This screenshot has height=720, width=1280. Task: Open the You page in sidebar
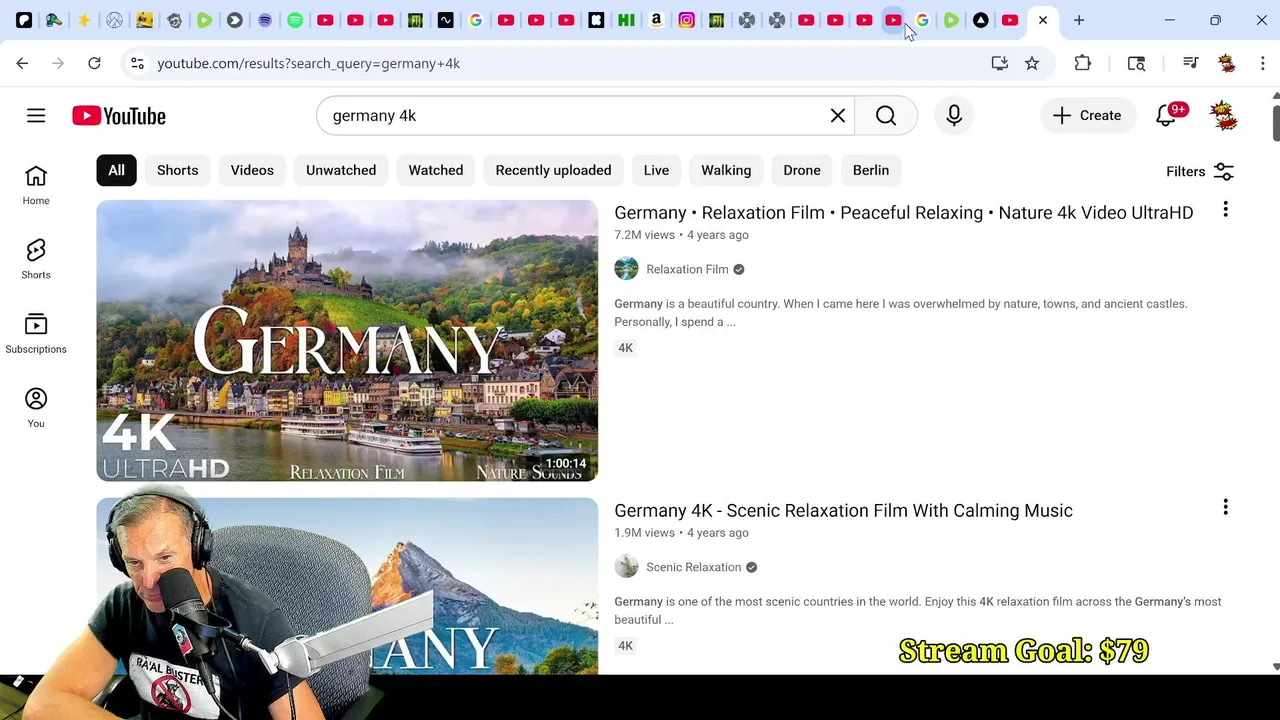click(36, 408)
